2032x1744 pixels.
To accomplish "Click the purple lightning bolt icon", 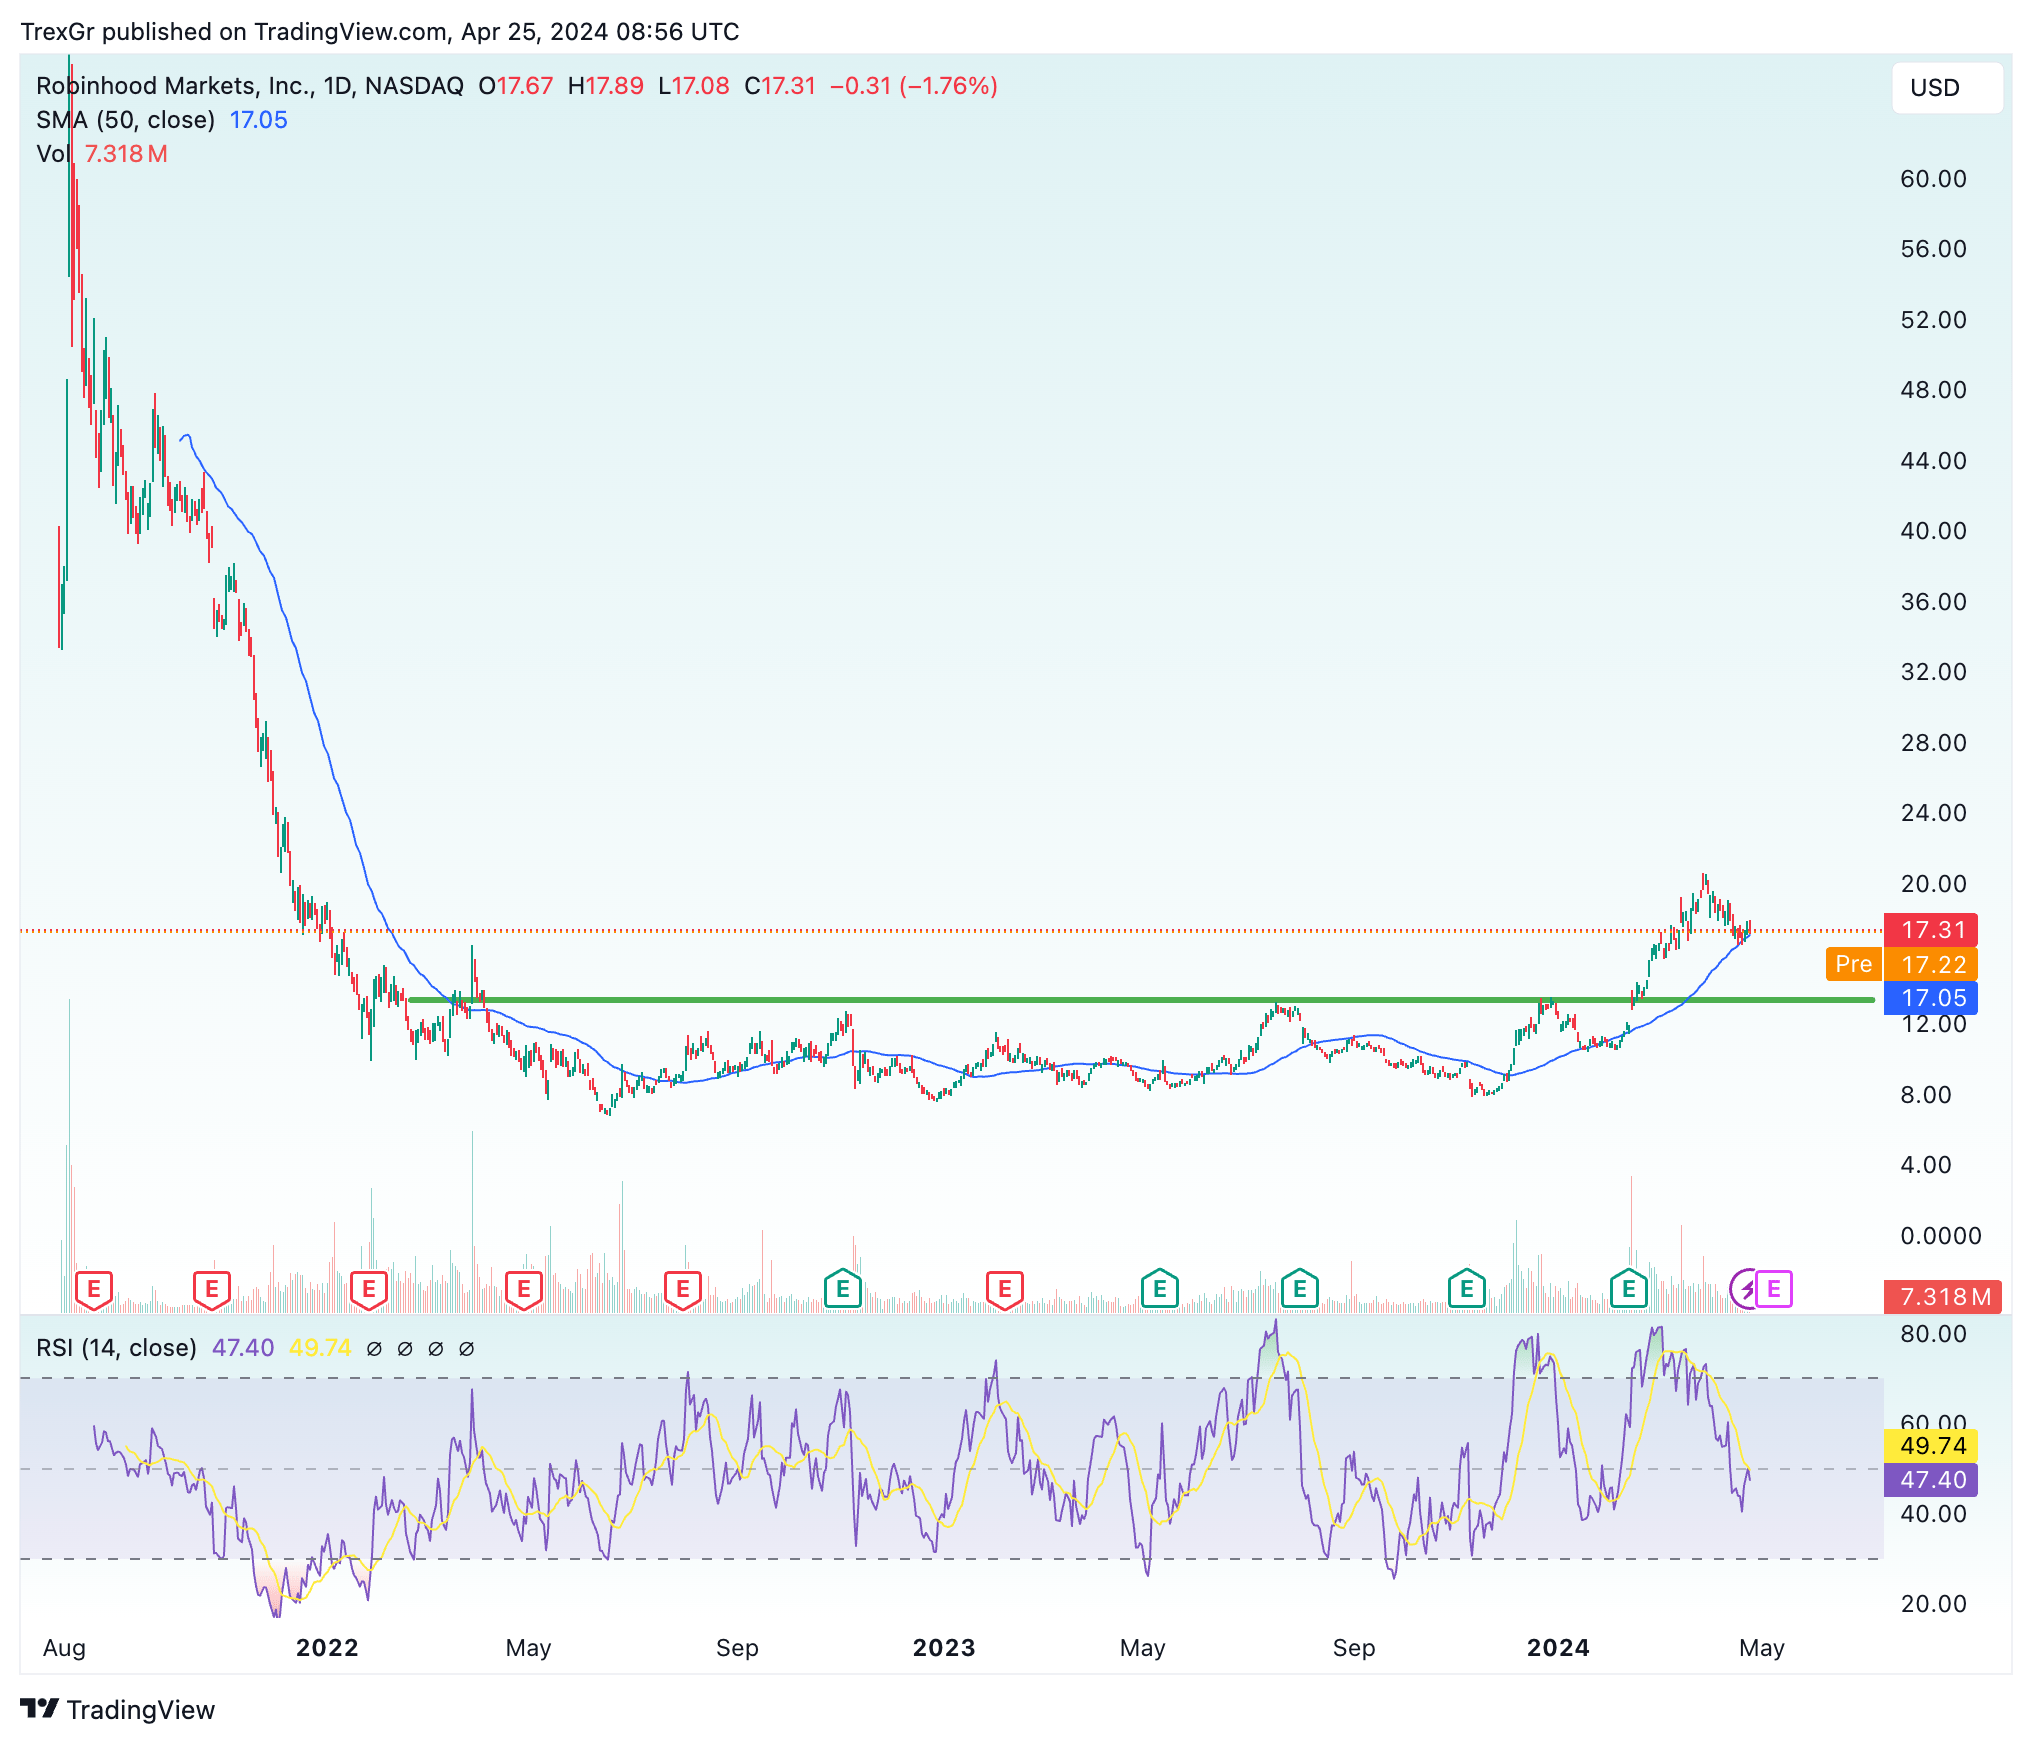I will pos(1746,1289).
